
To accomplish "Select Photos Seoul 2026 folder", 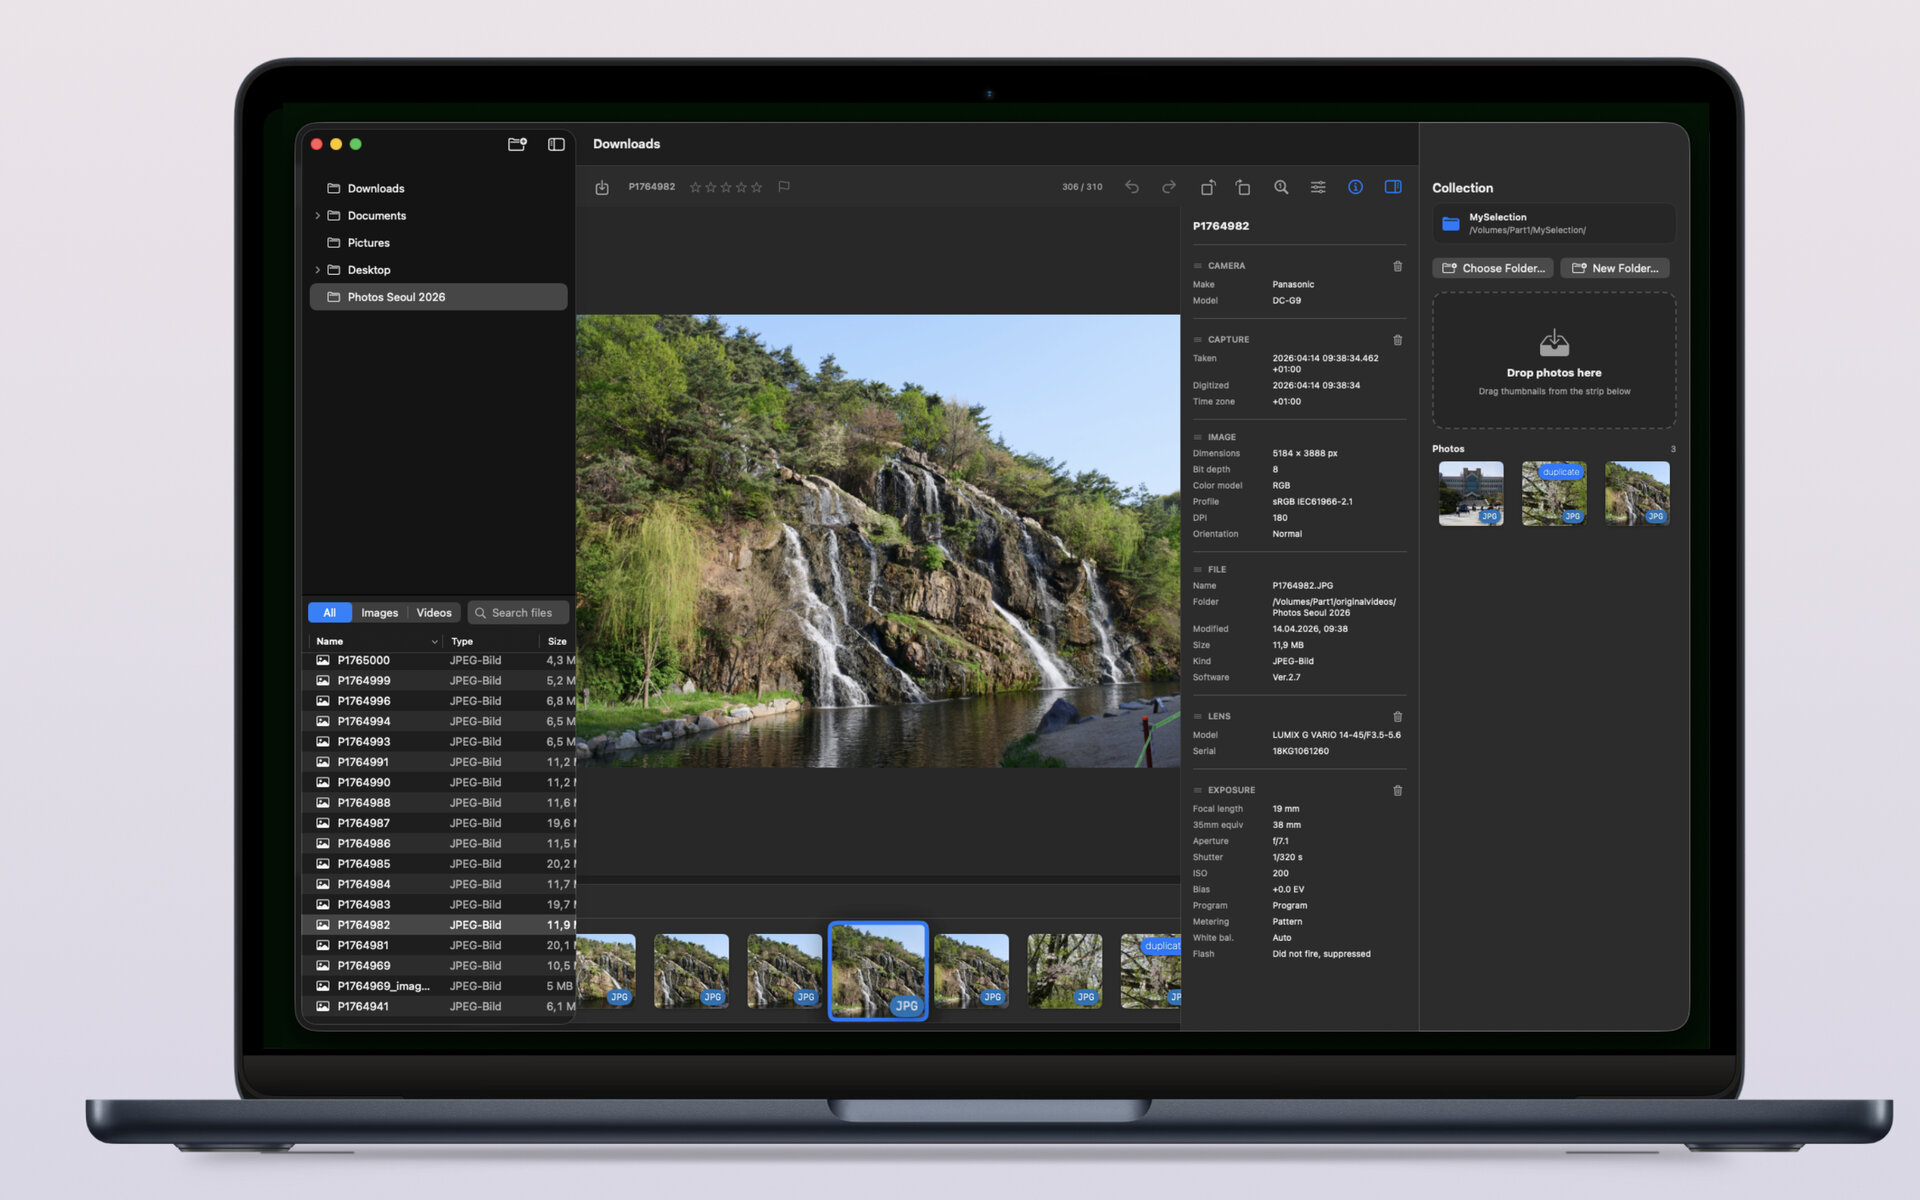I will pyautogui.click(x=439, y=297).
